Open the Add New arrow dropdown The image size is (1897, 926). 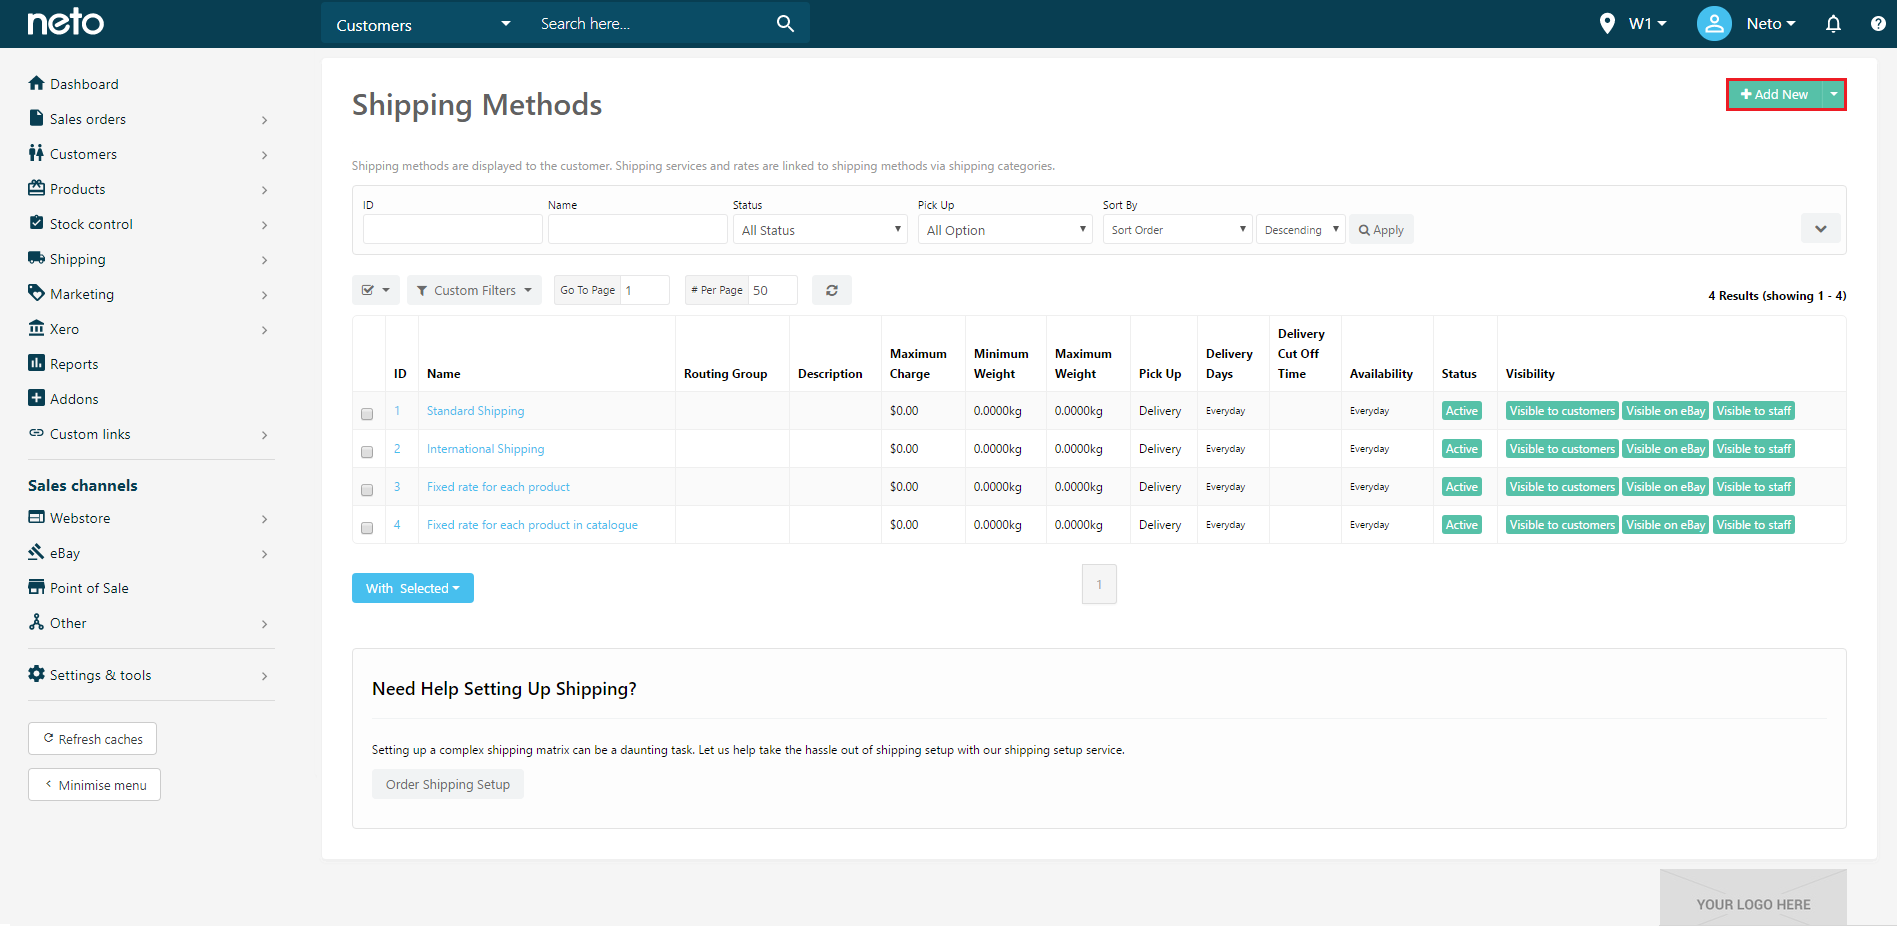(1833, 94)
